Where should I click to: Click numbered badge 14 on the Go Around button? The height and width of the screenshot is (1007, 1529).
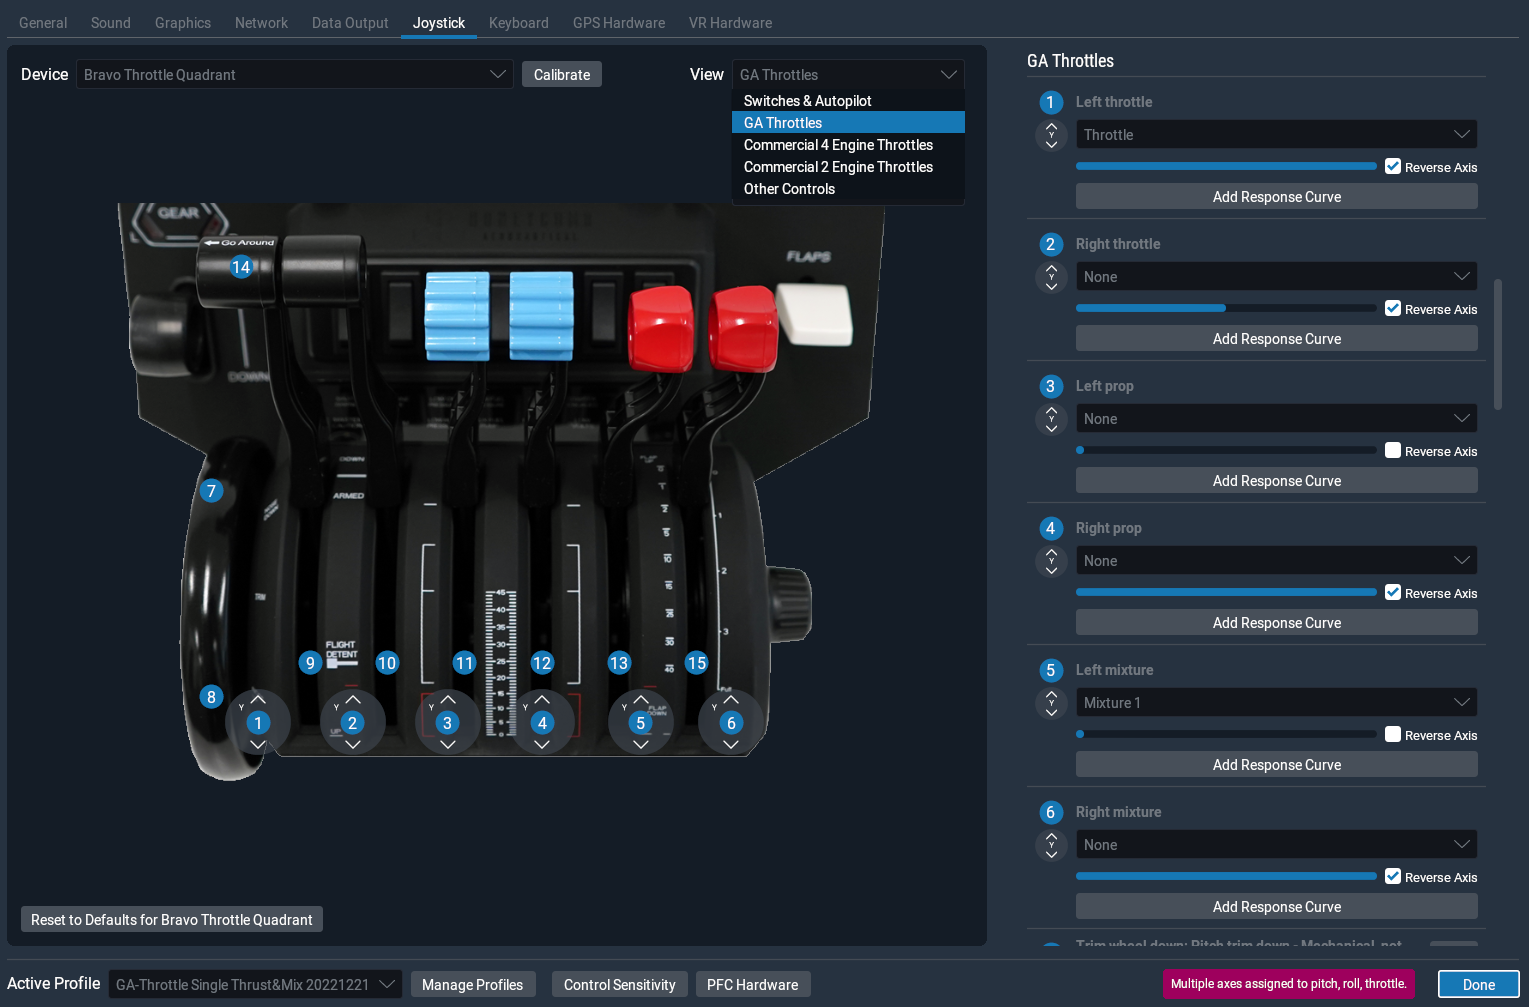240,267
